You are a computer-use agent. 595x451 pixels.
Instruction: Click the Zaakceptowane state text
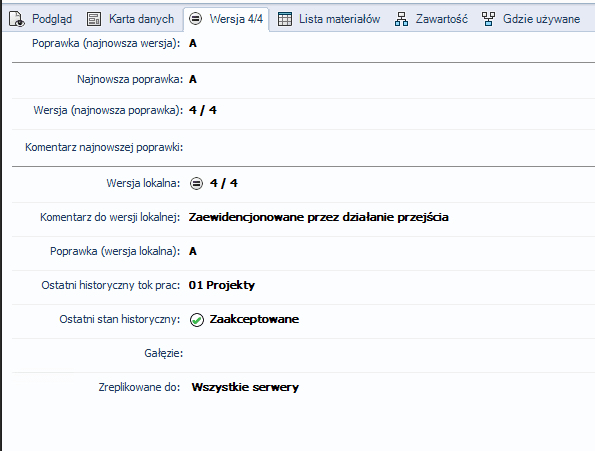click(254, 319)
